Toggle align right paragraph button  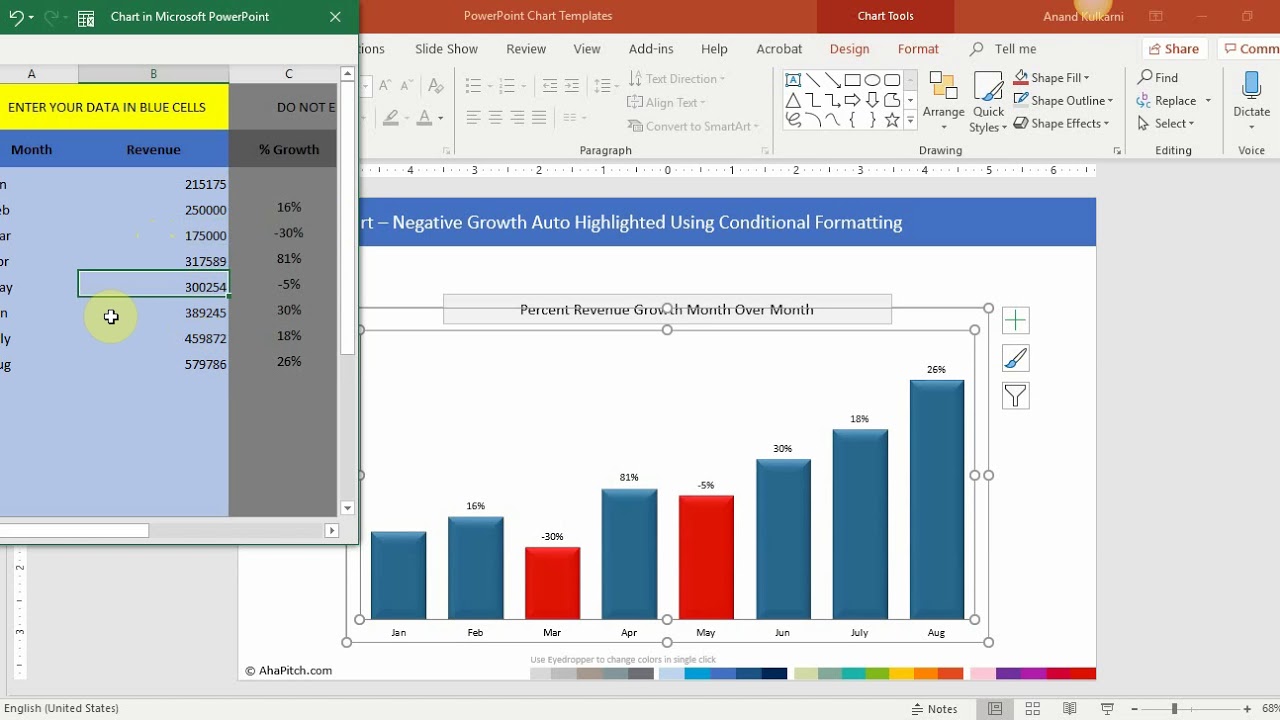[518, 117]
